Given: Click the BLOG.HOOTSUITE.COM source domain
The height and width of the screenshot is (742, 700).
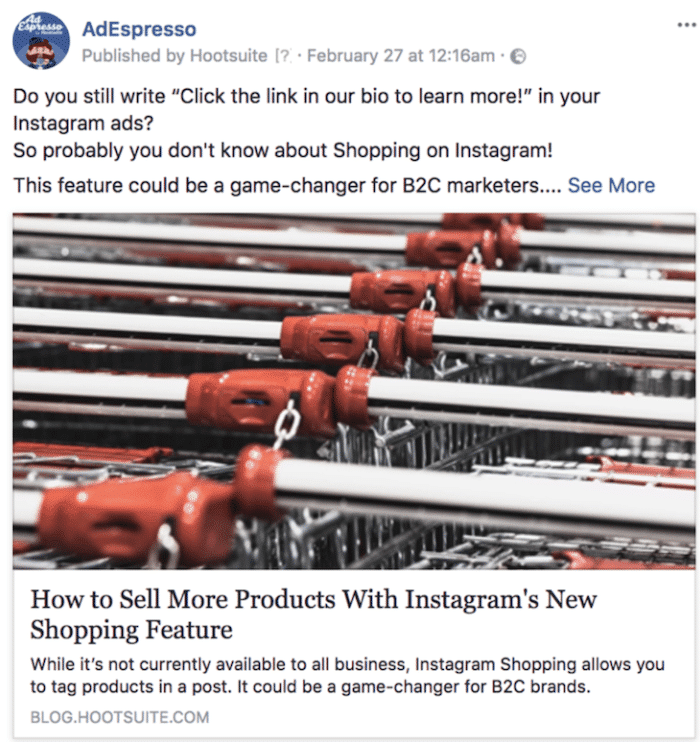Looking at the screenshot, I should tap(120, 717).
